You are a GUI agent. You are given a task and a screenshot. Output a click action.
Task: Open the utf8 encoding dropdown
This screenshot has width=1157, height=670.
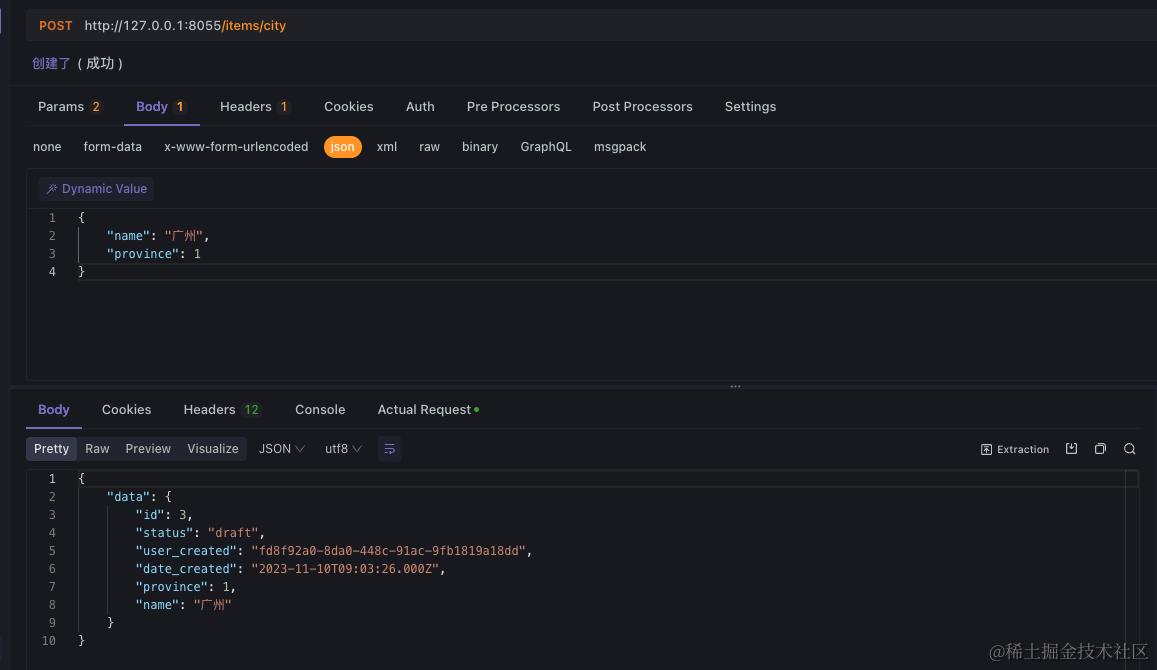click(x=343, y=449)
